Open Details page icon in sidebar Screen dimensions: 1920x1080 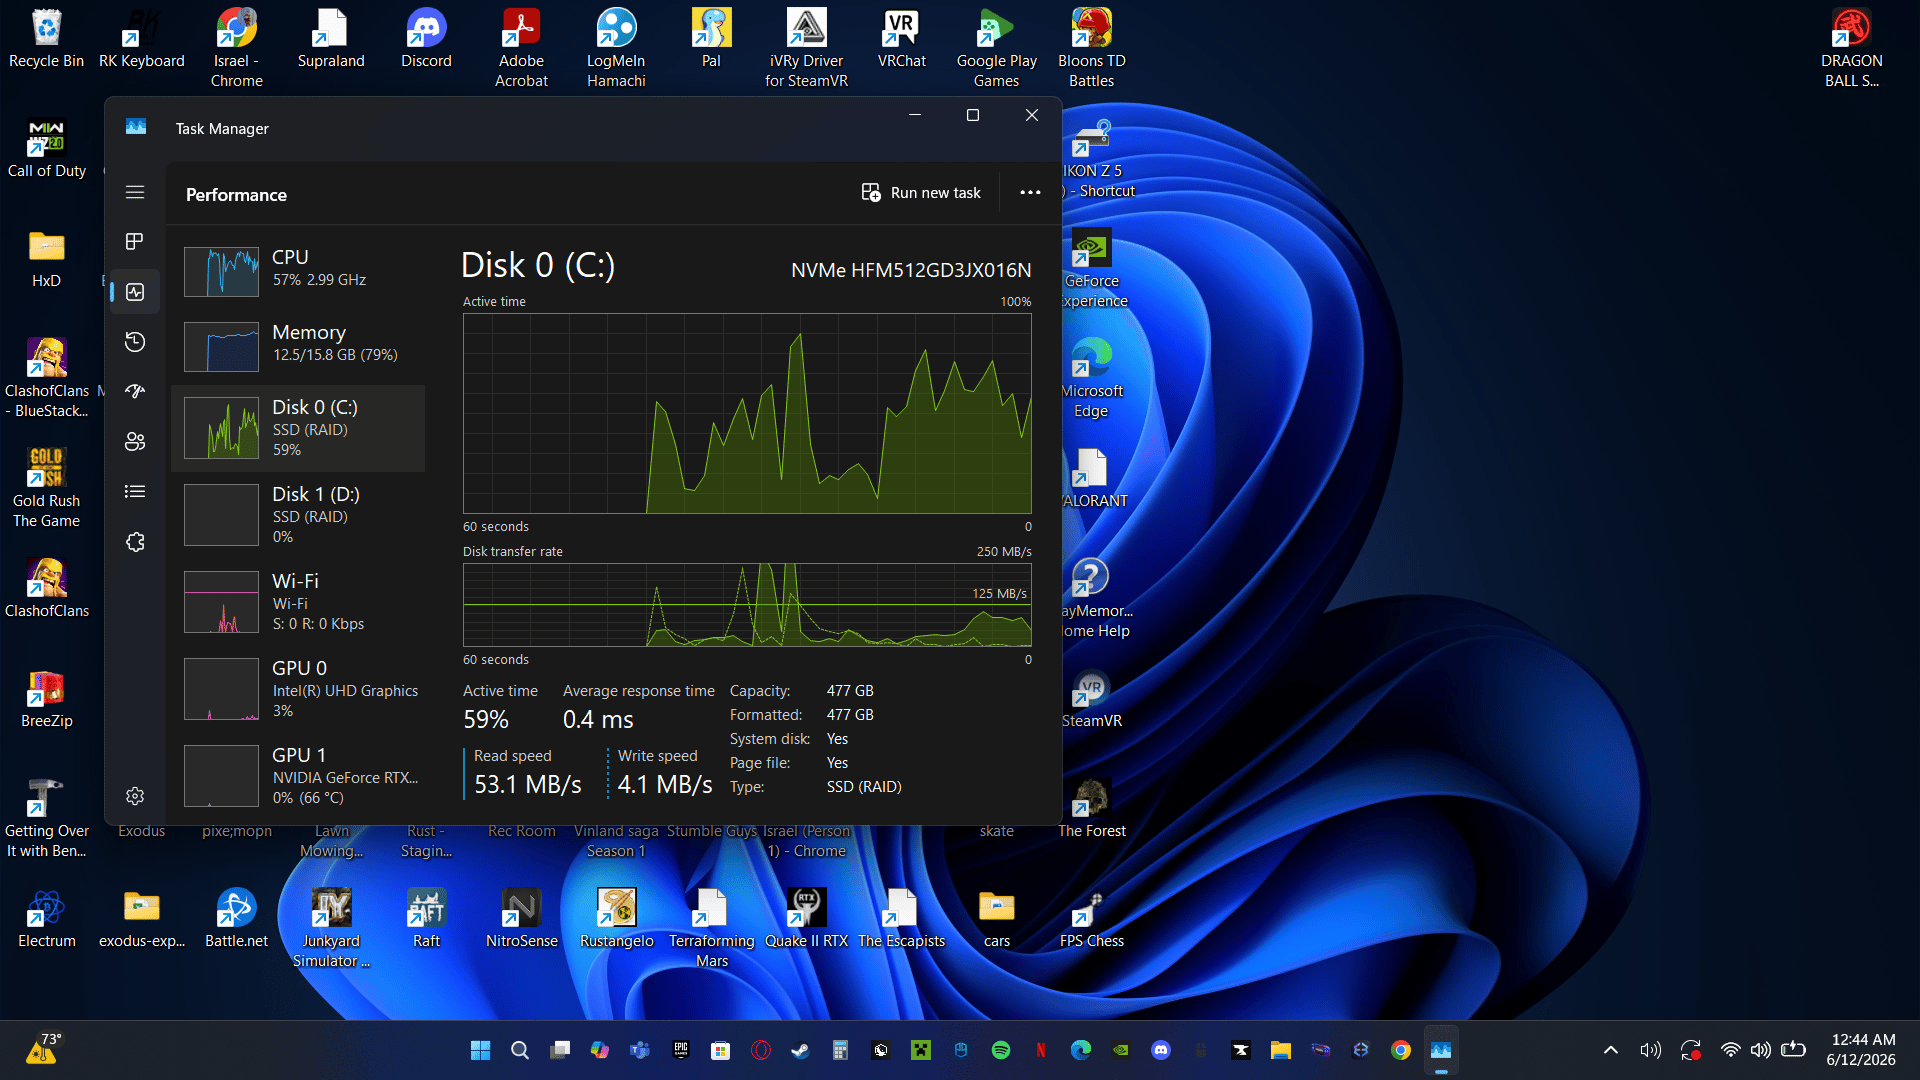point(135,492)
